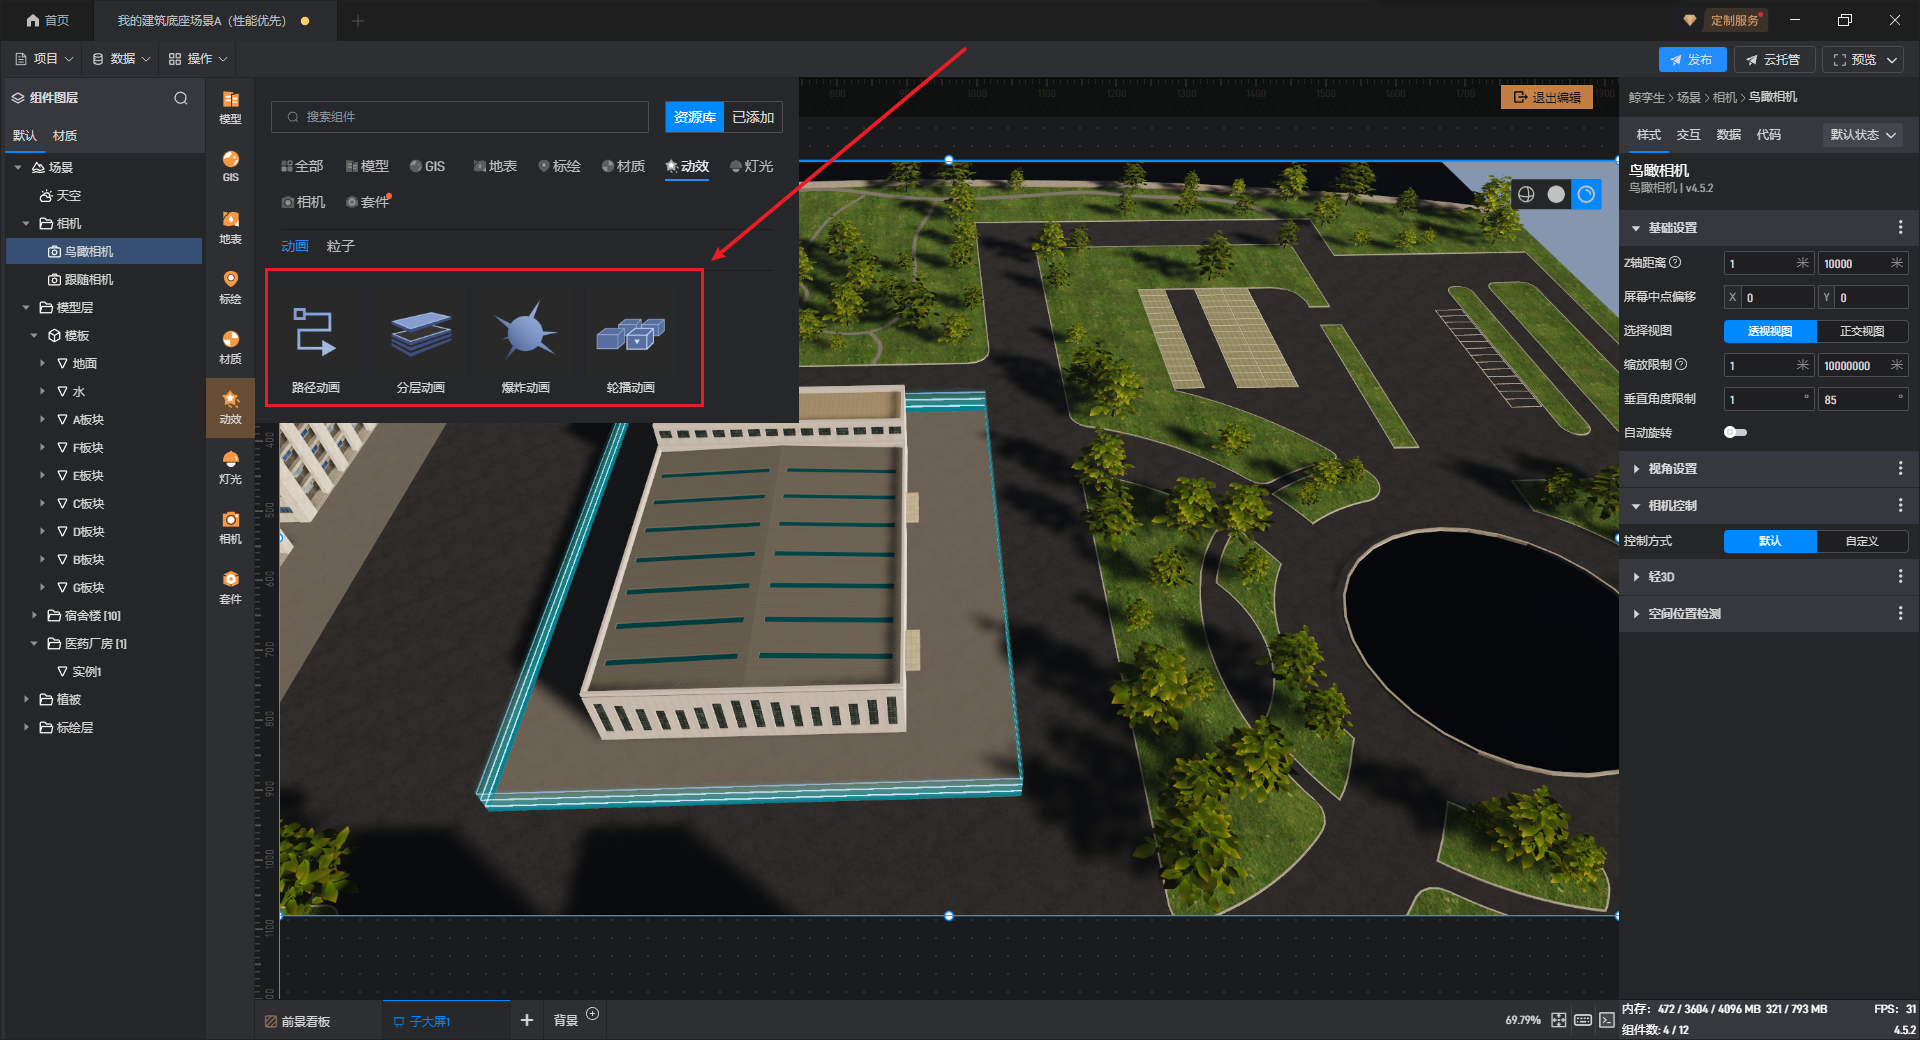Click the viewport crosshair view icon
The image size is (1920, 1040).
tap(1526, 194)
